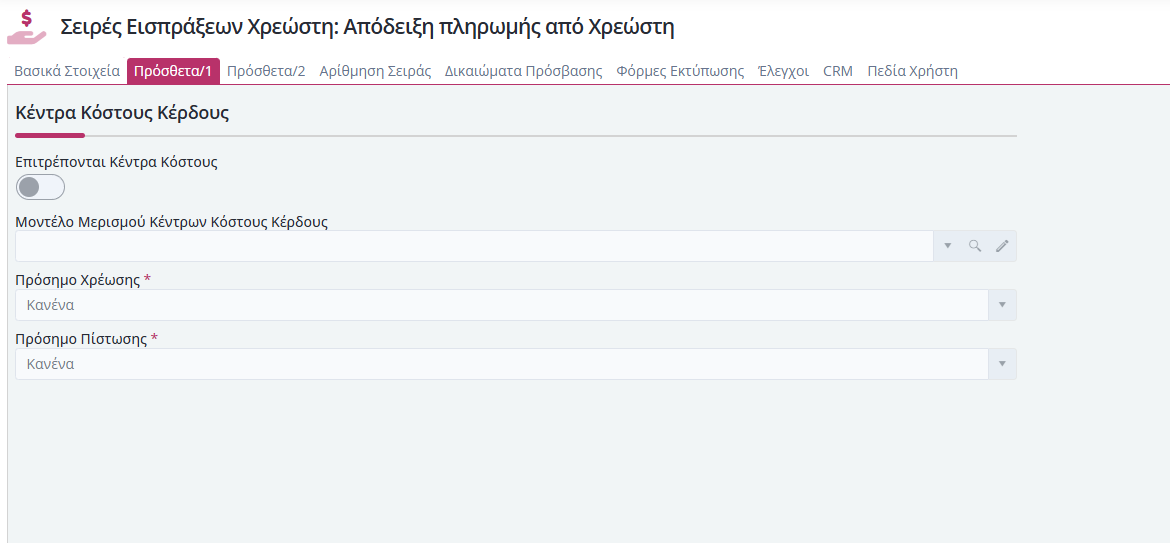The image size is (1170, 543).
Task: Switch to Δικαιώματα Πρόσβασης tab
Action: 524,72
